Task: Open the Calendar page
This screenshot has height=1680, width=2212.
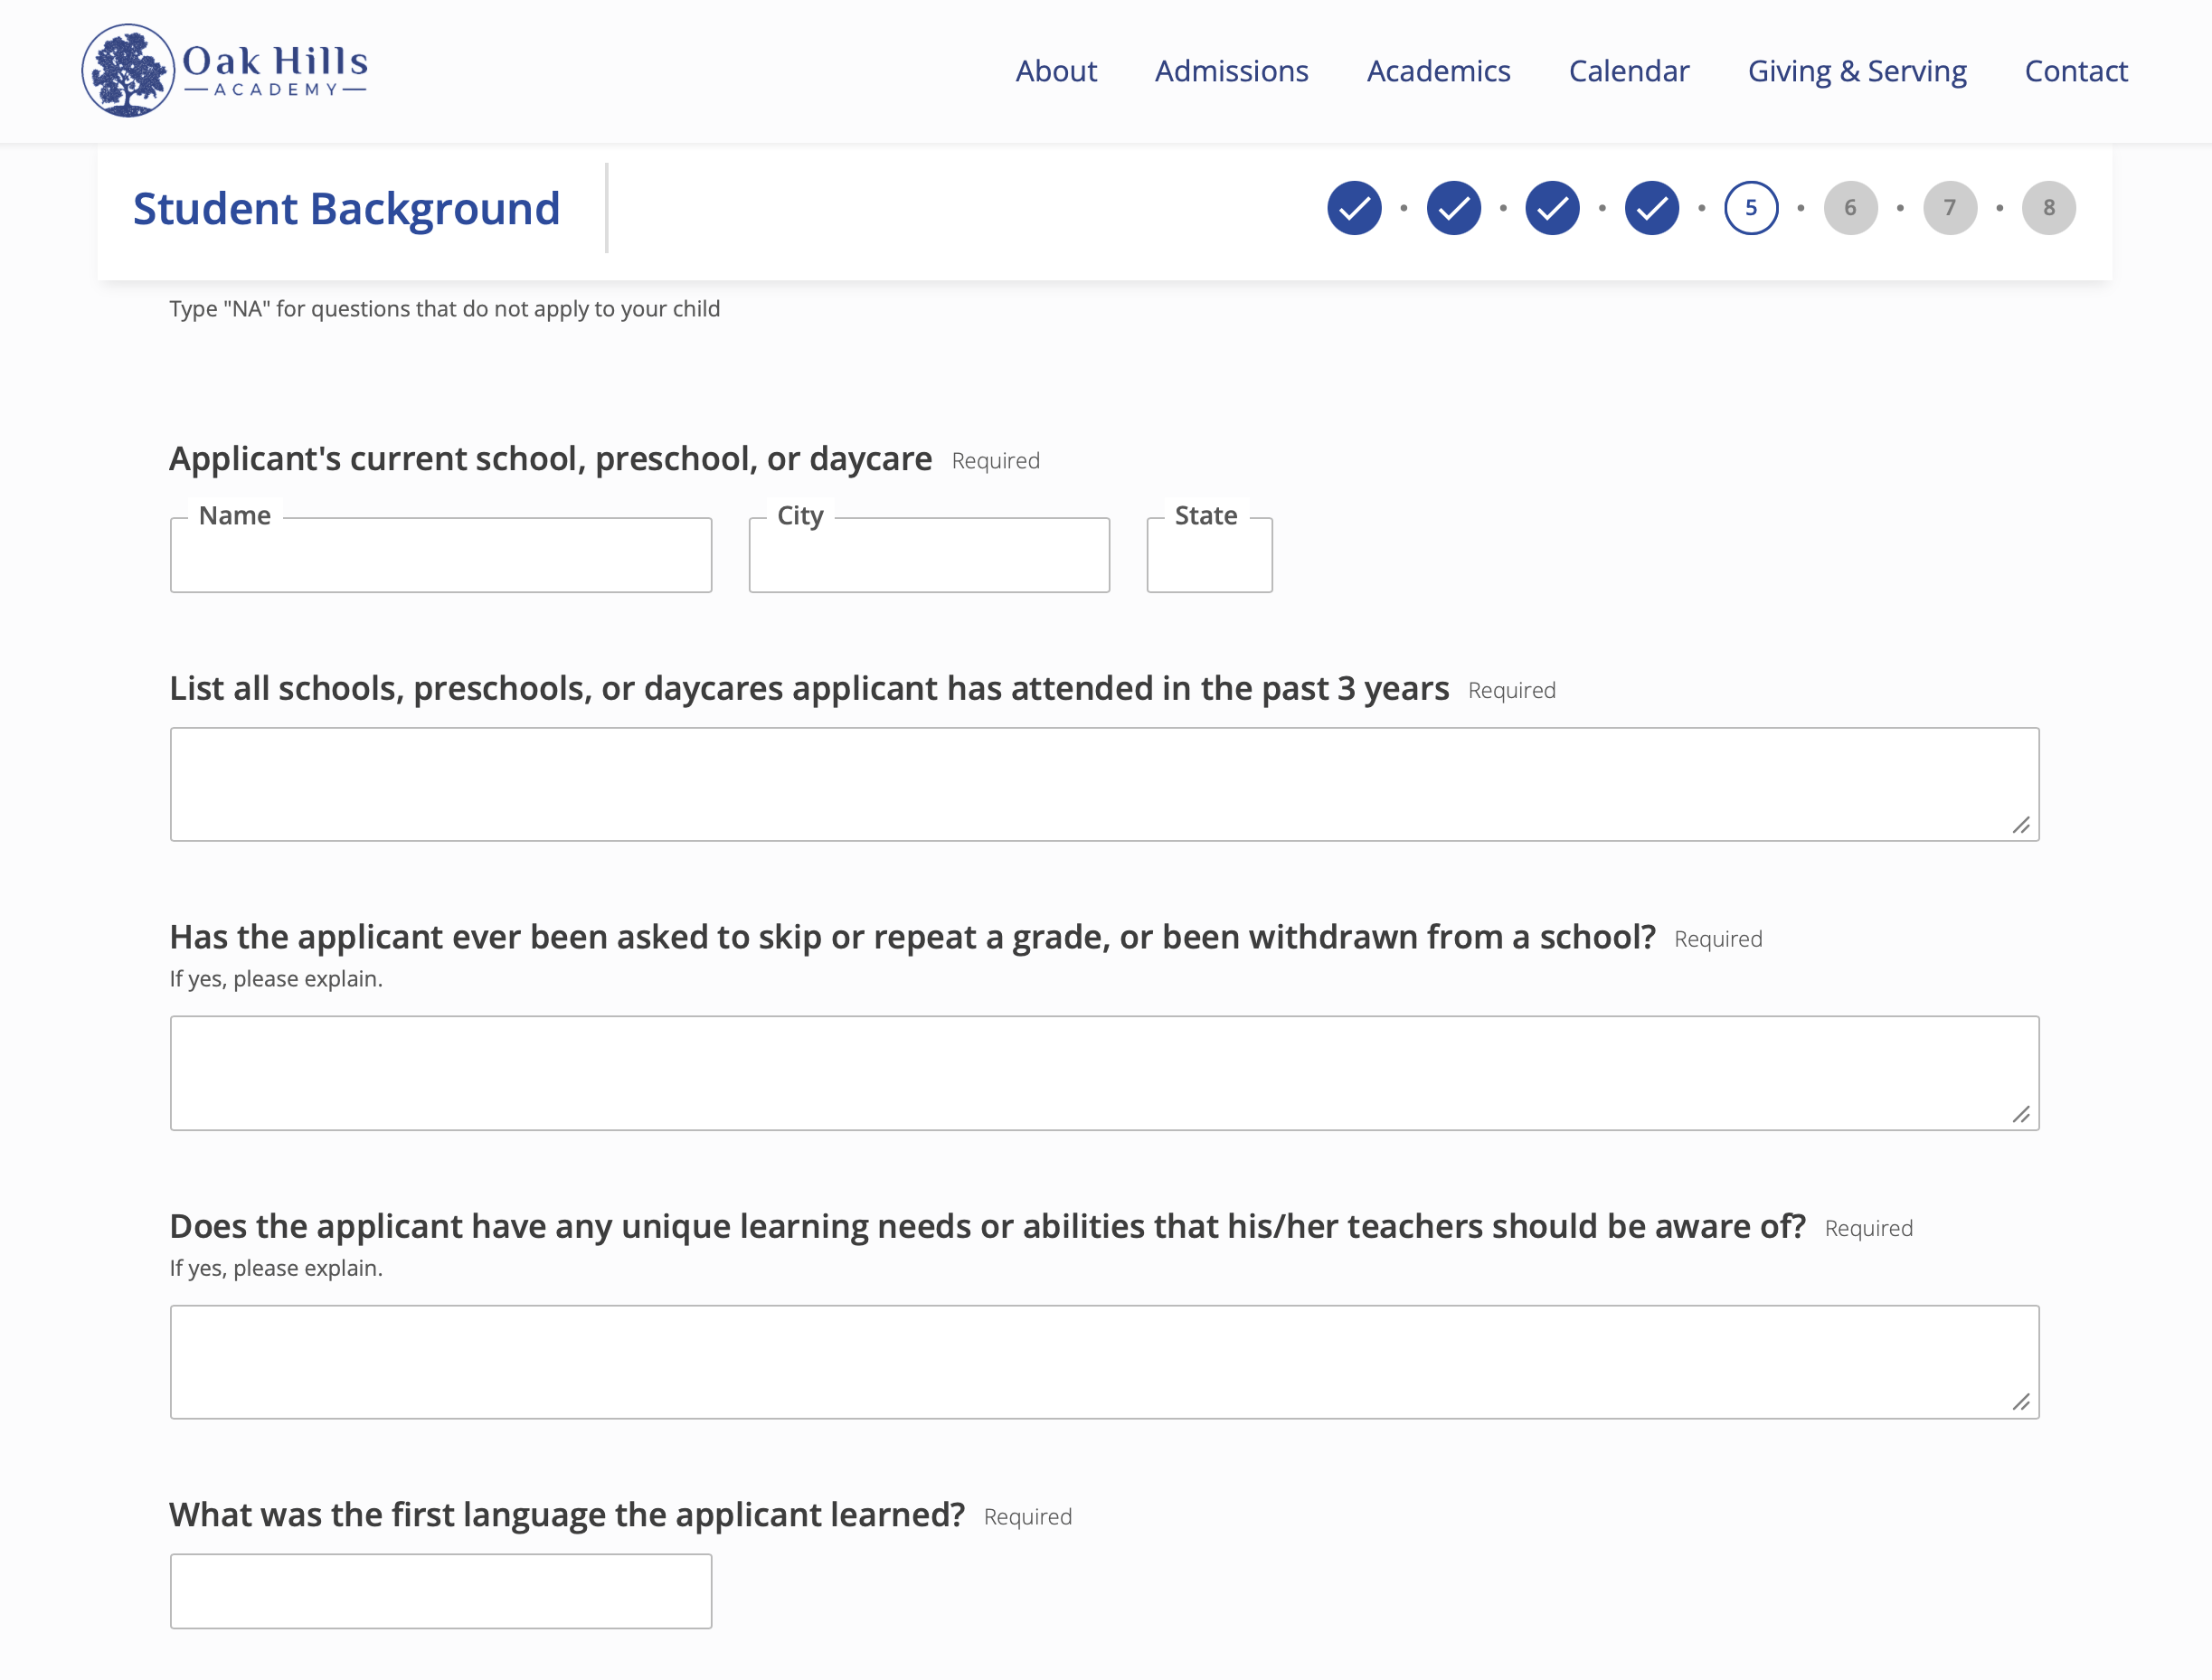Action: pos(1628,71)
